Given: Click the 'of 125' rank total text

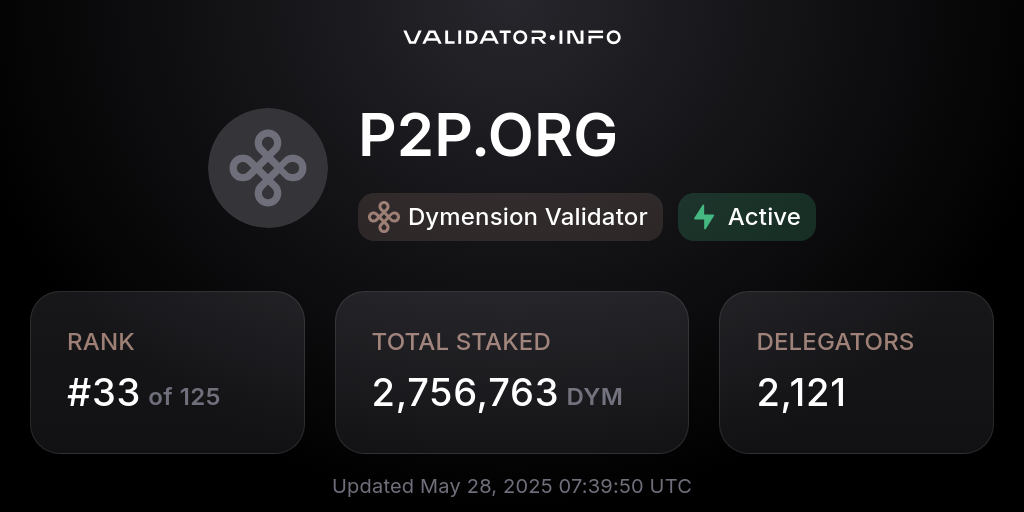Looking at the screenshot, I should (184, 397).
